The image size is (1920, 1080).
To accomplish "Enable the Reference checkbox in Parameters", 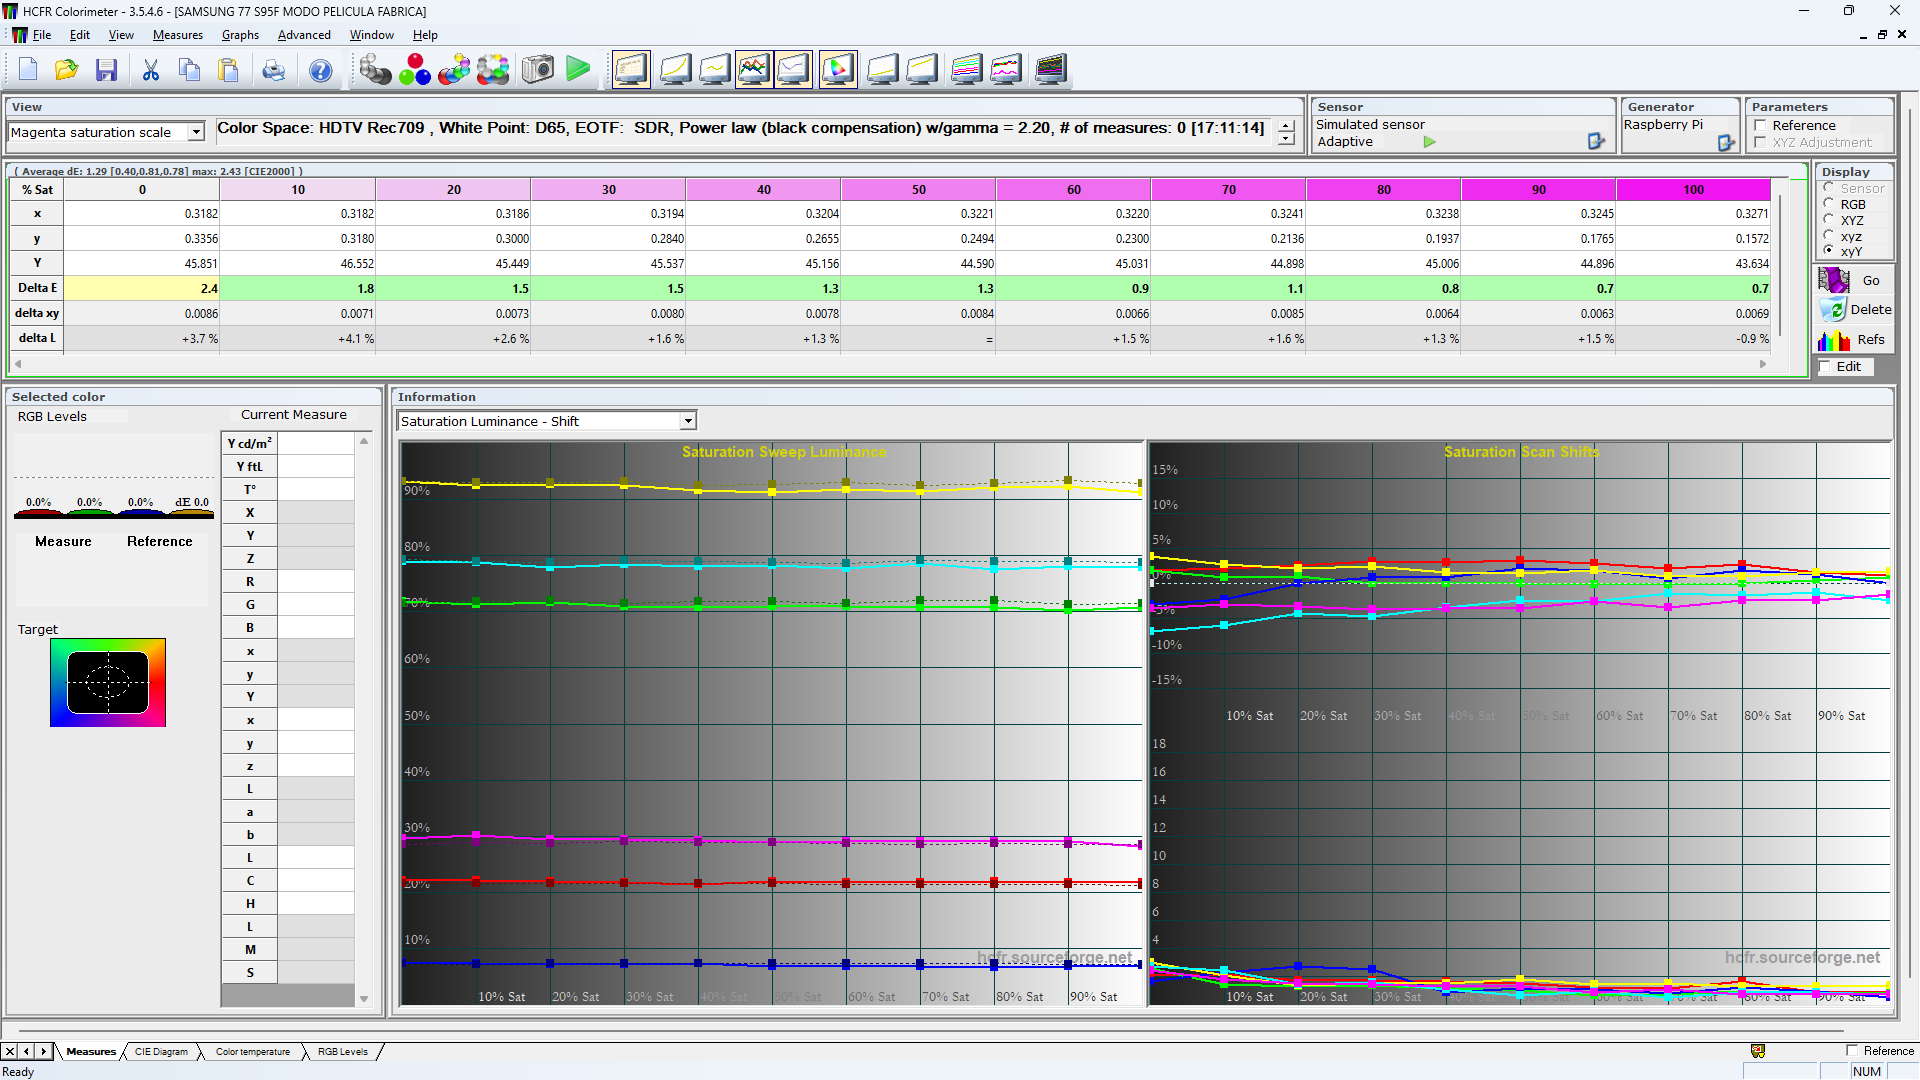I will coord(1760,125).
